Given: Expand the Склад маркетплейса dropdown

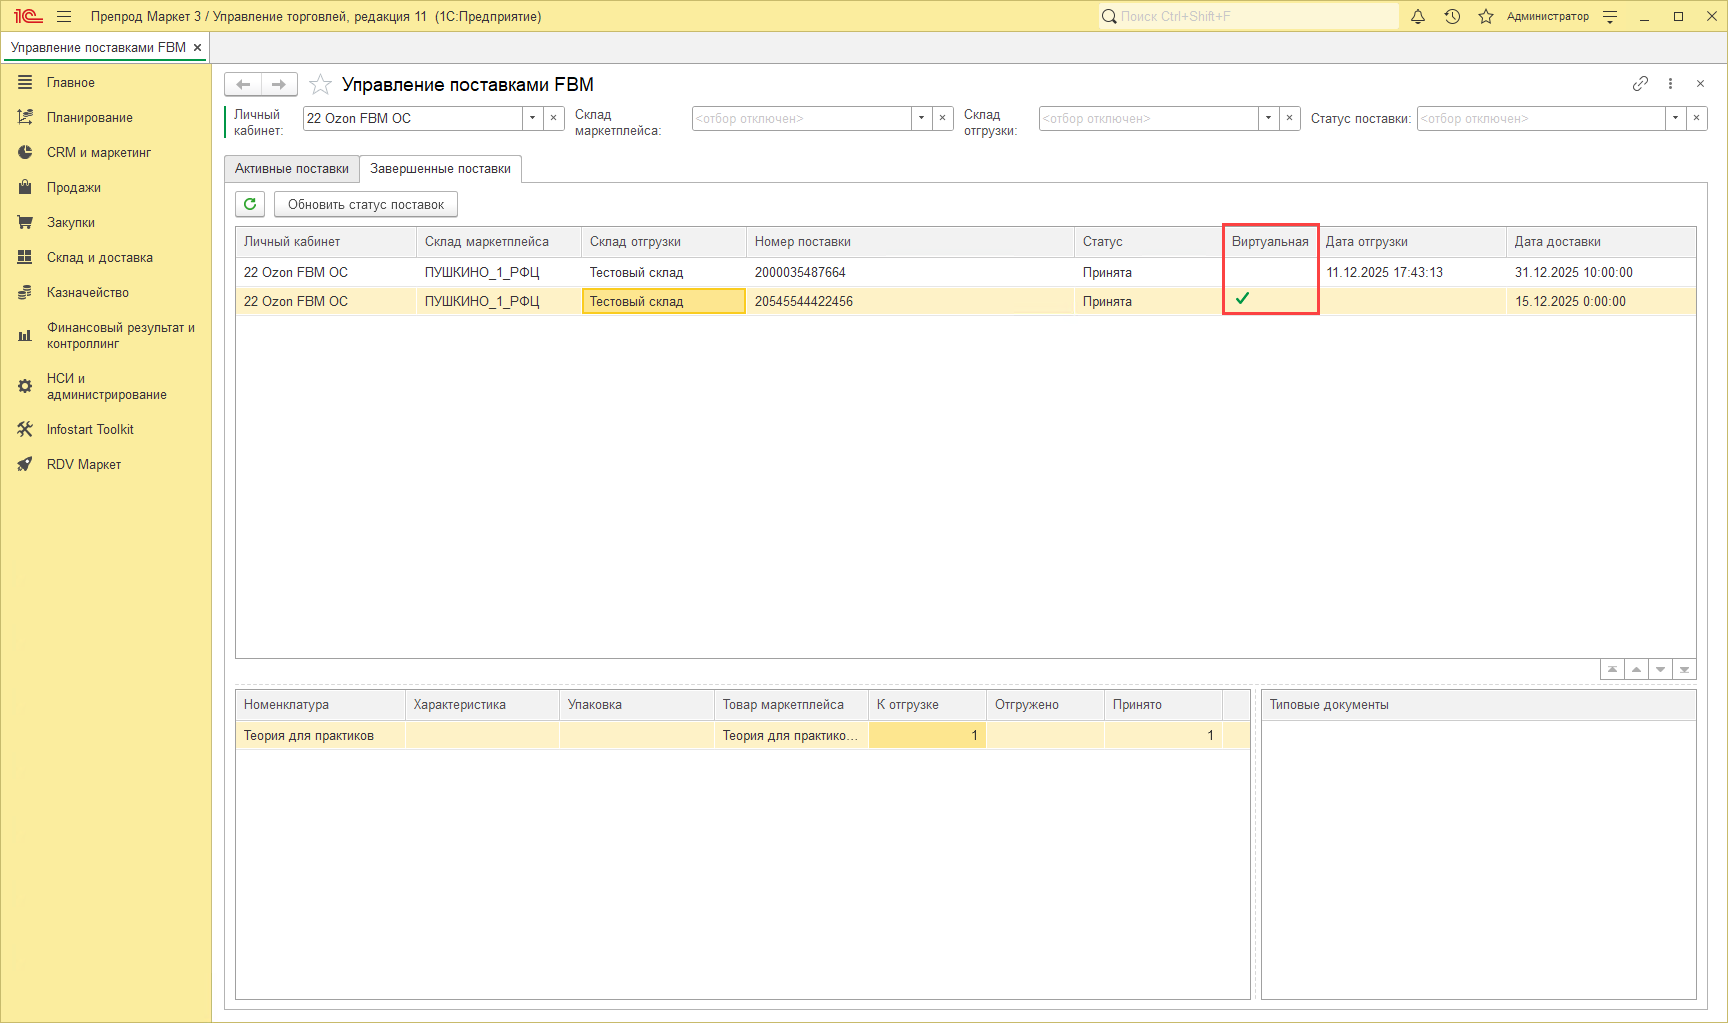Looking at the screenshot, I should pyautogui.click(x=921, y=118).
